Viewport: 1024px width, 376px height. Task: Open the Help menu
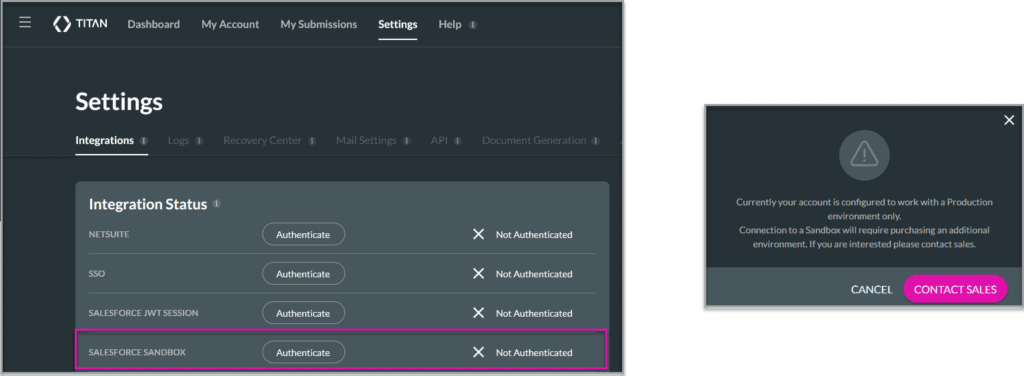tap(450, 24)
